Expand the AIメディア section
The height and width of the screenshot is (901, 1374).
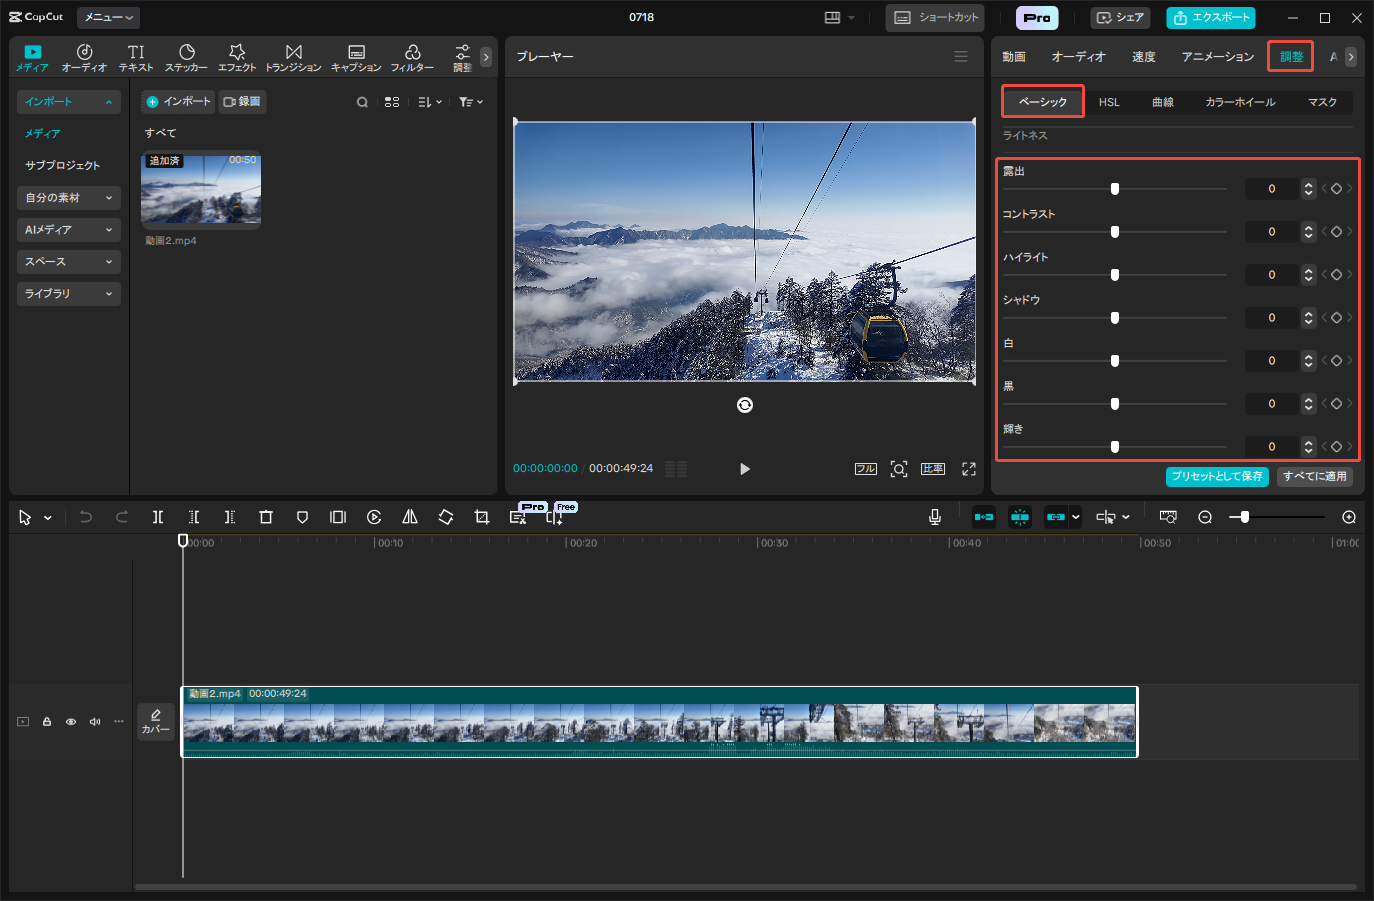(68, 230)
